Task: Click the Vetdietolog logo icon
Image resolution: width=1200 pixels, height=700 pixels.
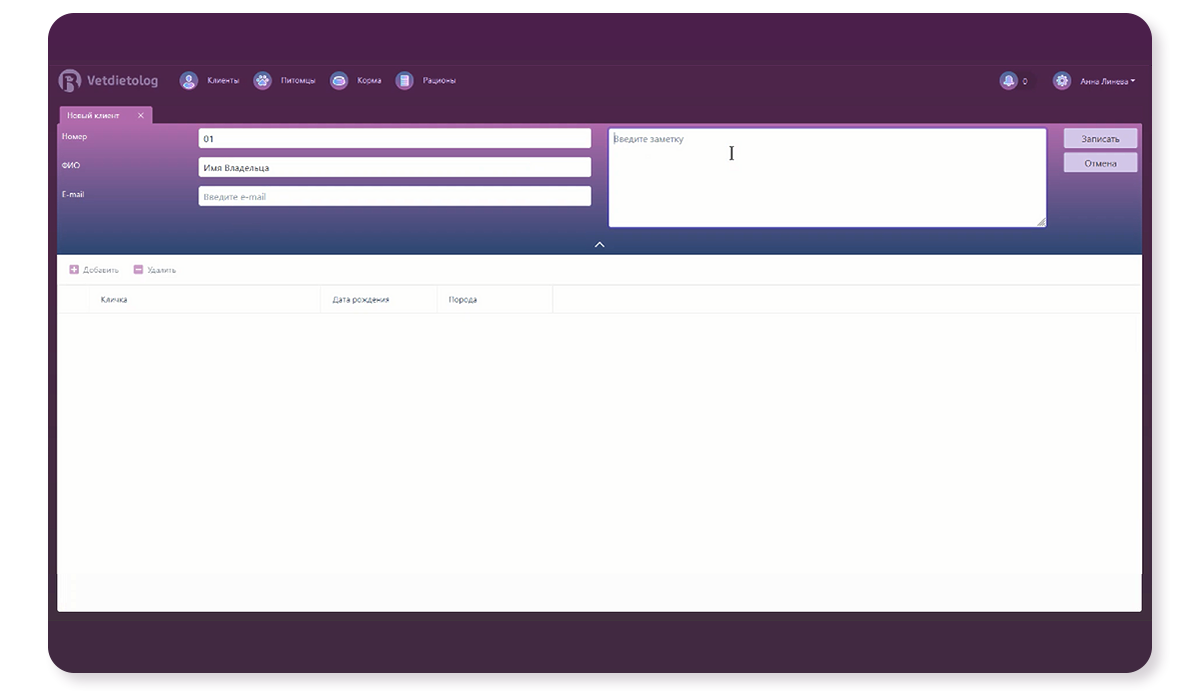Action: [69, 81]
